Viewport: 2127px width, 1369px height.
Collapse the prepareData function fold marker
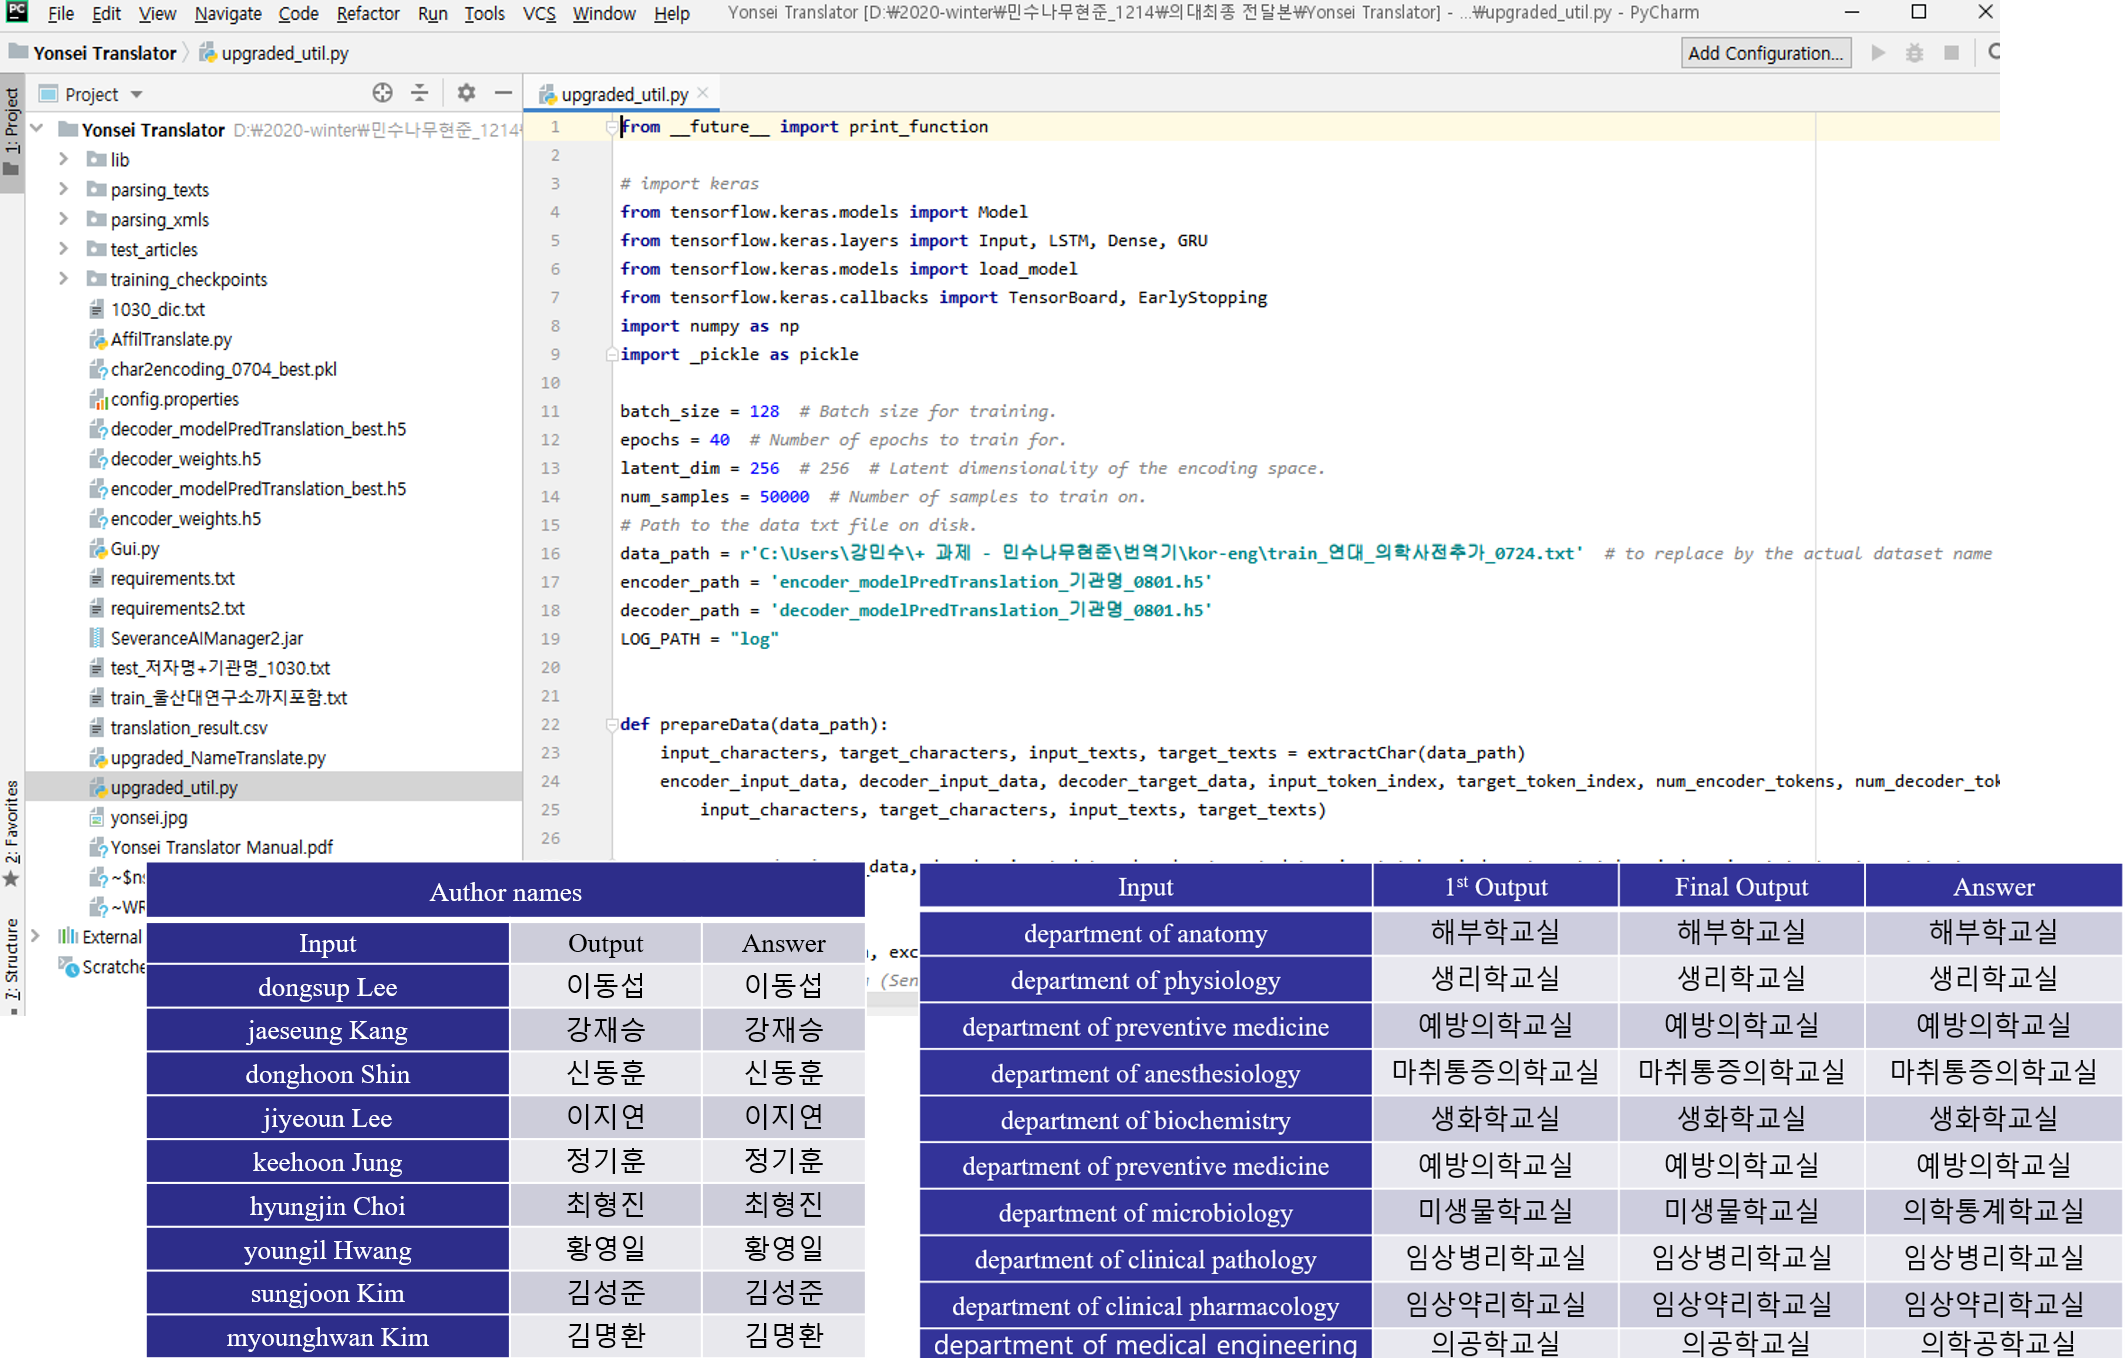click(x=611, y=724)
